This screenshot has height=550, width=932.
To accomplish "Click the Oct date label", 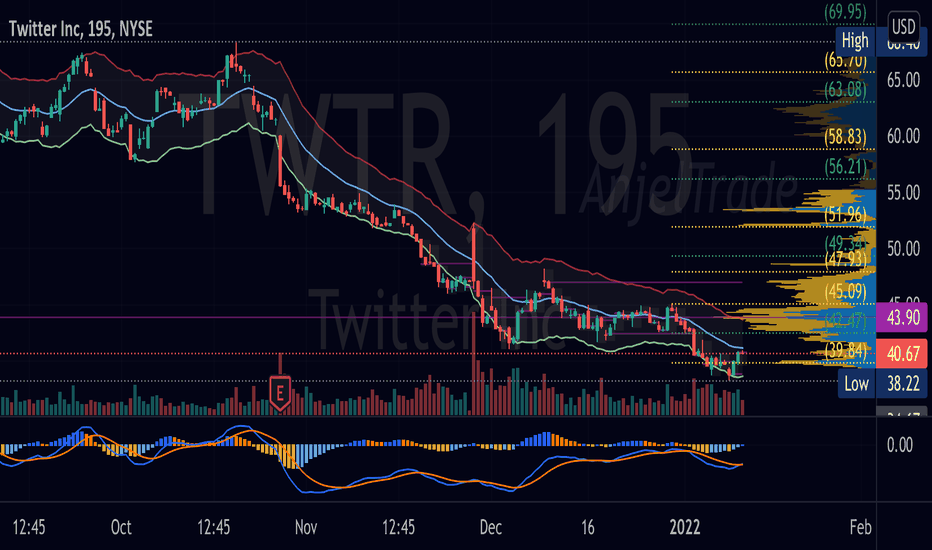I will click(121, 527).
